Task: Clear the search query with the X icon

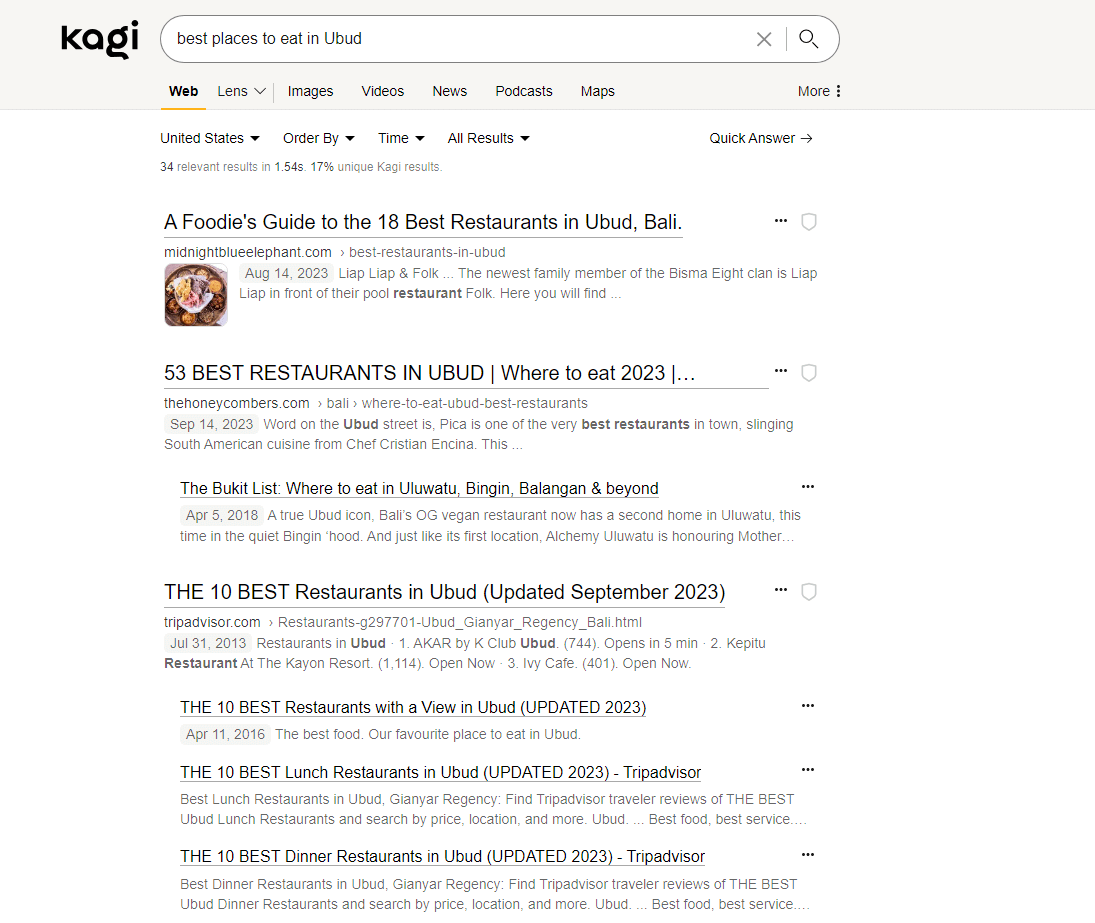Action: [764, 39]
